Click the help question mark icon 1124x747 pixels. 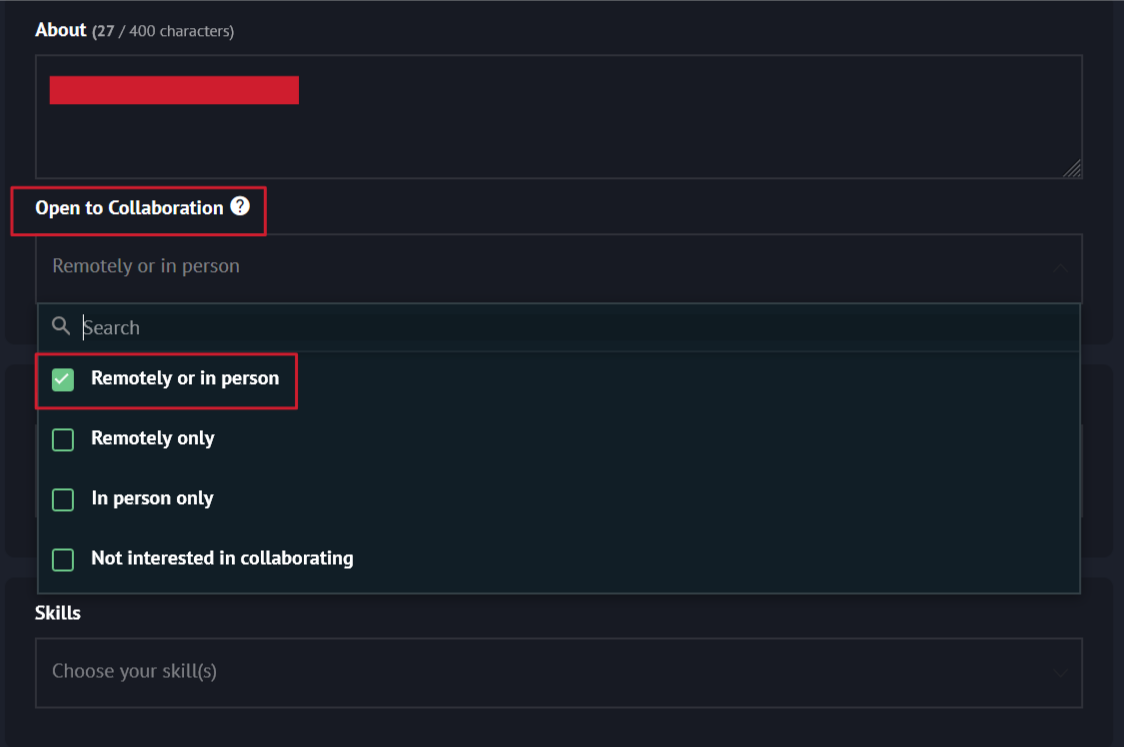[x=240, y=207]
